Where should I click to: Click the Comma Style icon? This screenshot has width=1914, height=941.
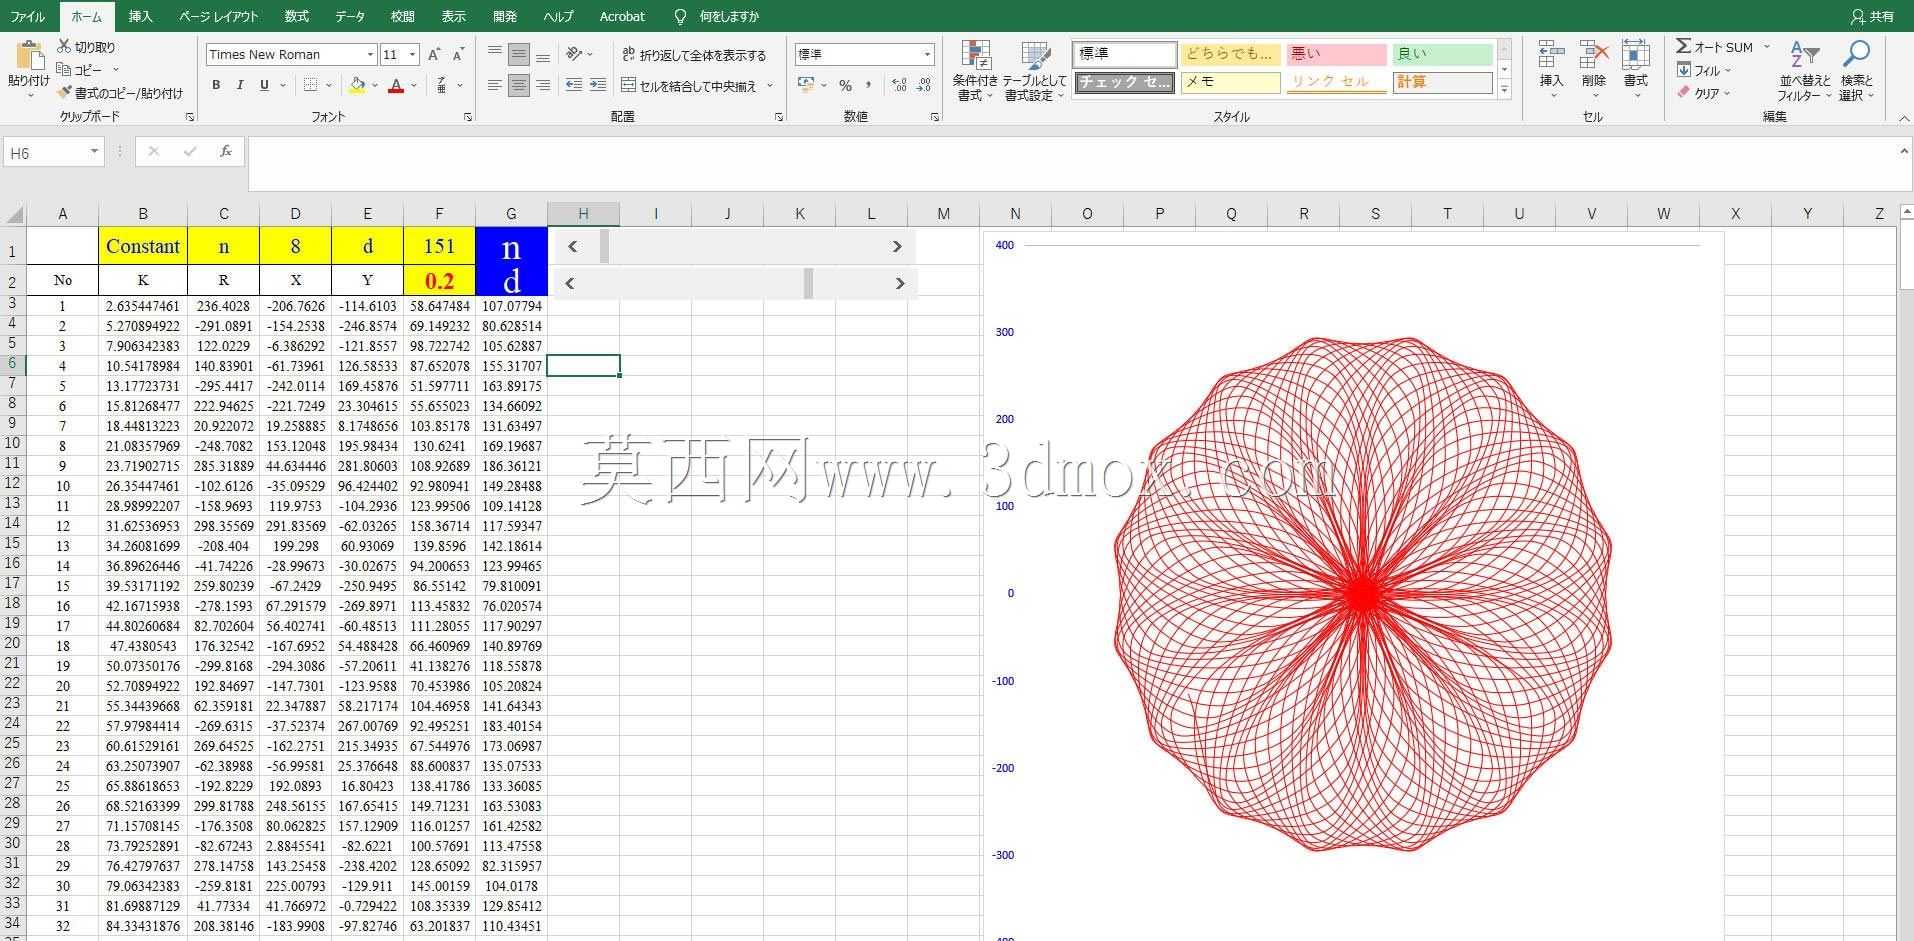point(868,86)
